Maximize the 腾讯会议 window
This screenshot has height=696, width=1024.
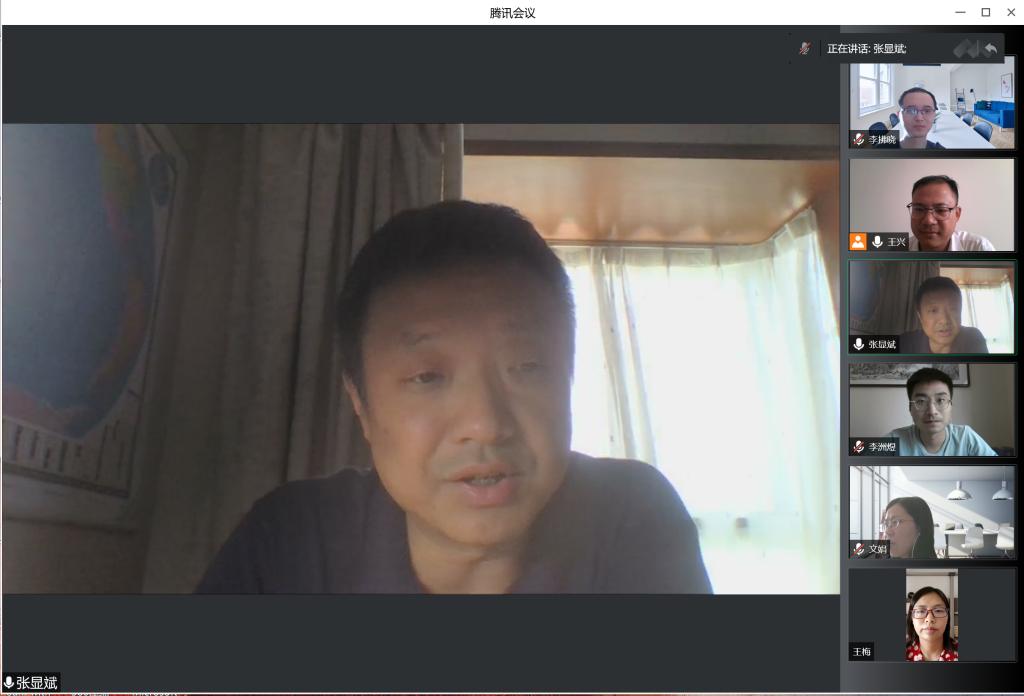985,12
